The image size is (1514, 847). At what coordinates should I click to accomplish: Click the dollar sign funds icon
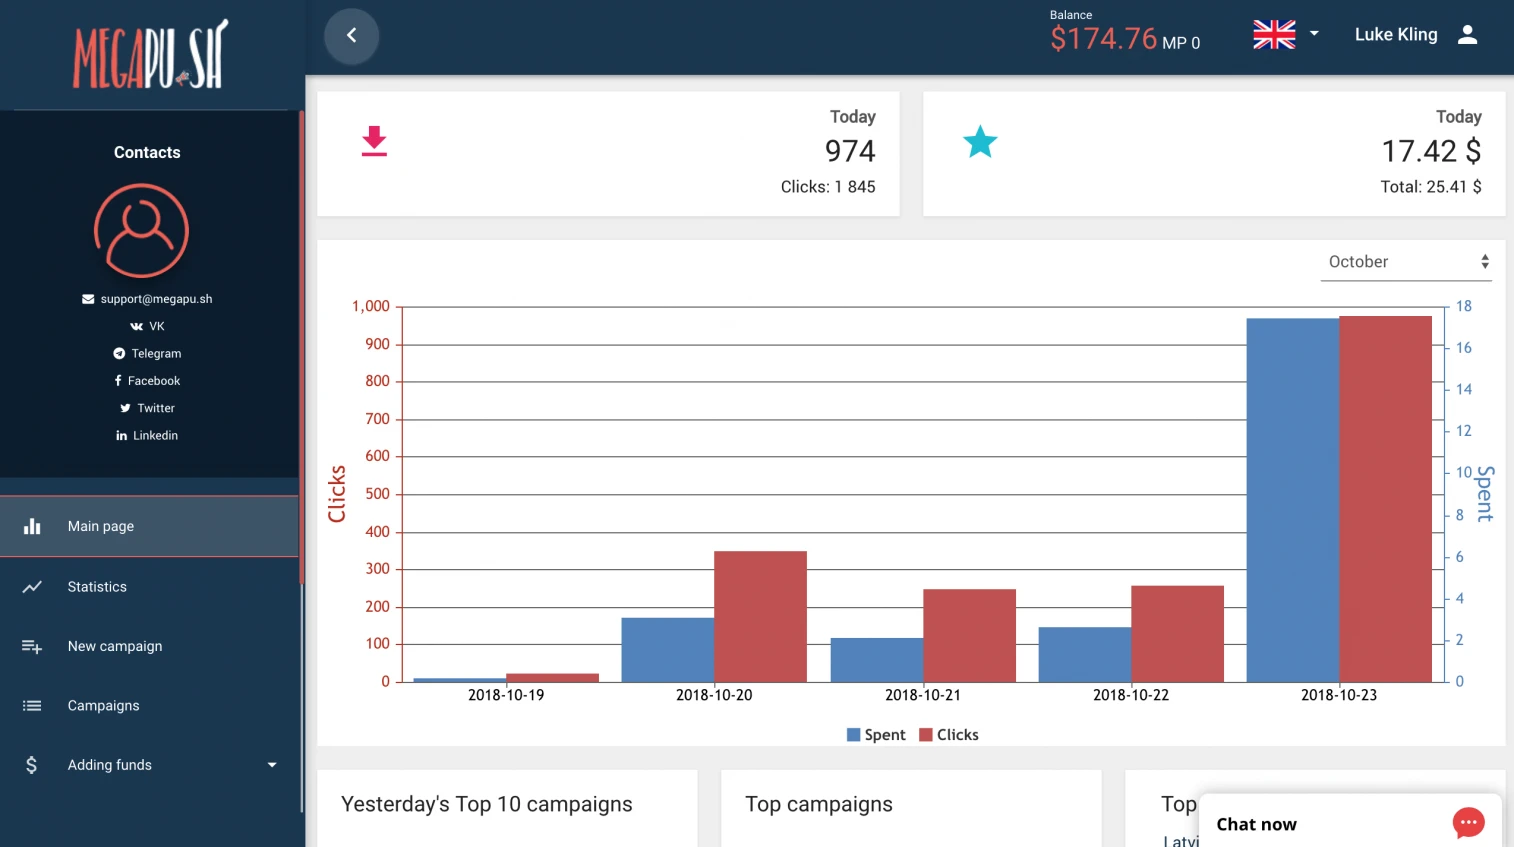click(x=32, y=765)
